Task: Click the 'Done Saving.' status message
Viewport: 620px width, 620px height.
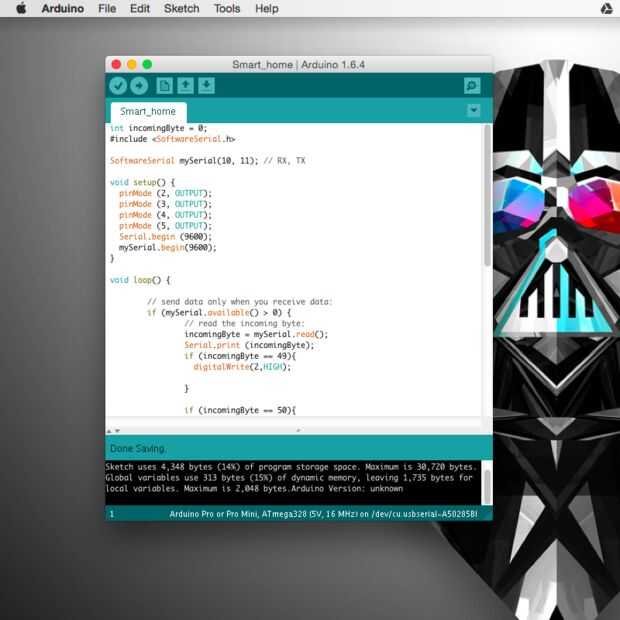Action: pyautogui.click(x=138, y=448)
